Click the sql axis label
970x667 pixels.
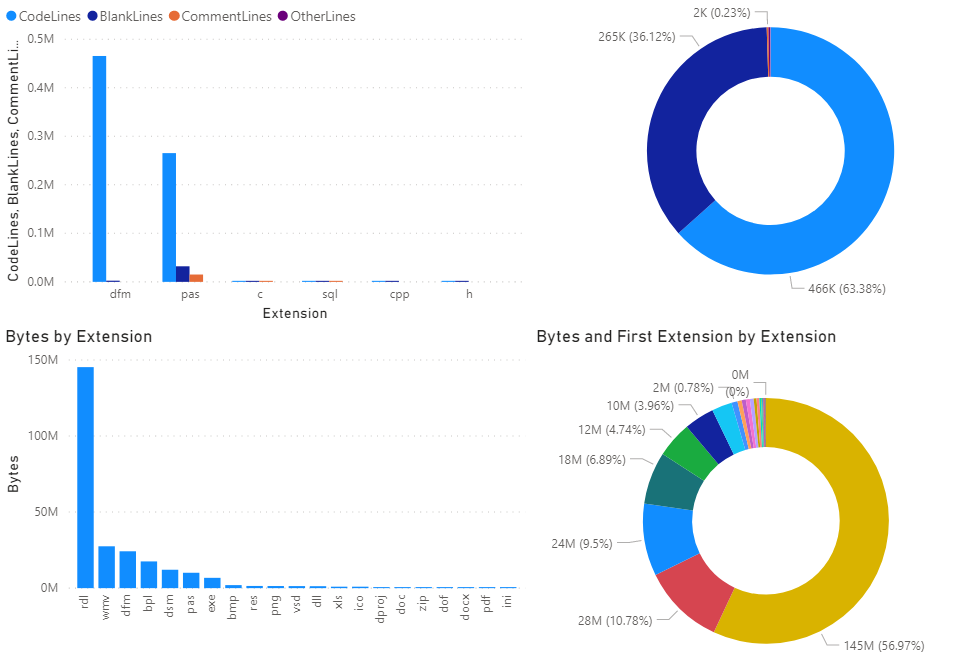point(330,295)
